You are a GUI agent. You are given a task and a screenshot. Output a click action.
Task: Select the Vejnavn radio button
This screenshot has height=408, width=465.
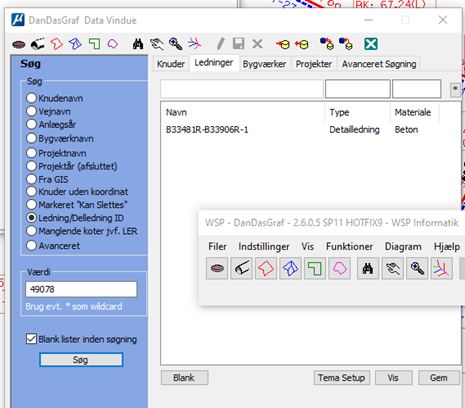pyautogui.click(x=31, y=111)
